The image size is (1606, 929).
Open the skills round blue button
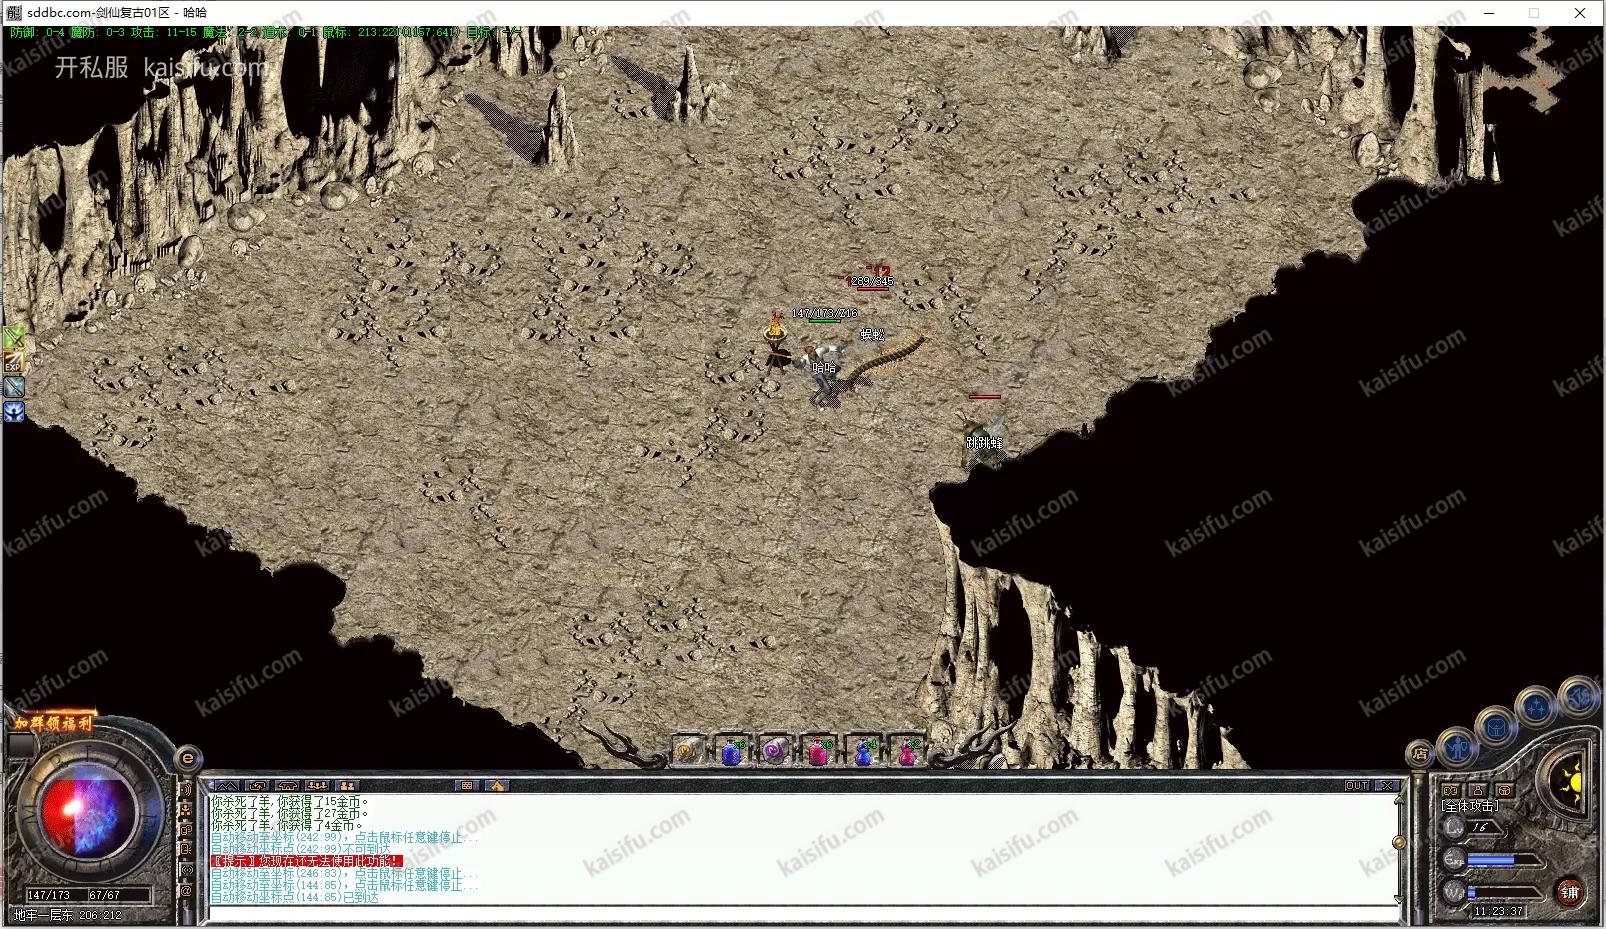[x=1537, y=708]
